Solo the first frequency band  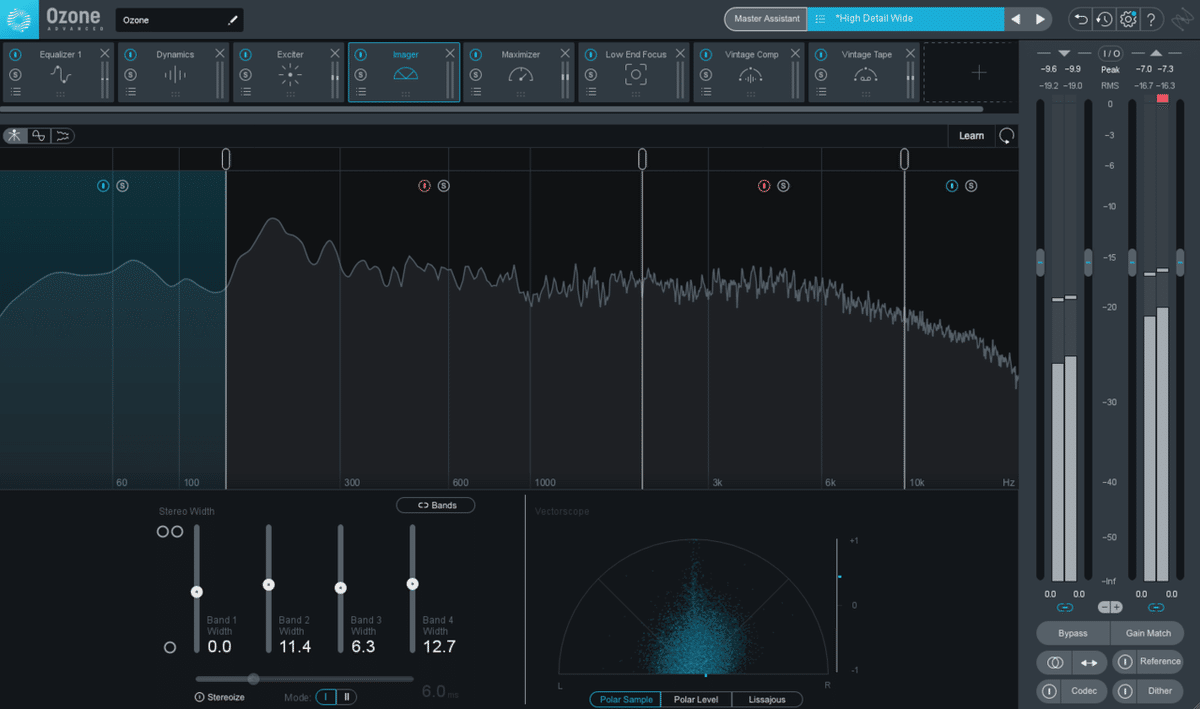coord(122,186)
